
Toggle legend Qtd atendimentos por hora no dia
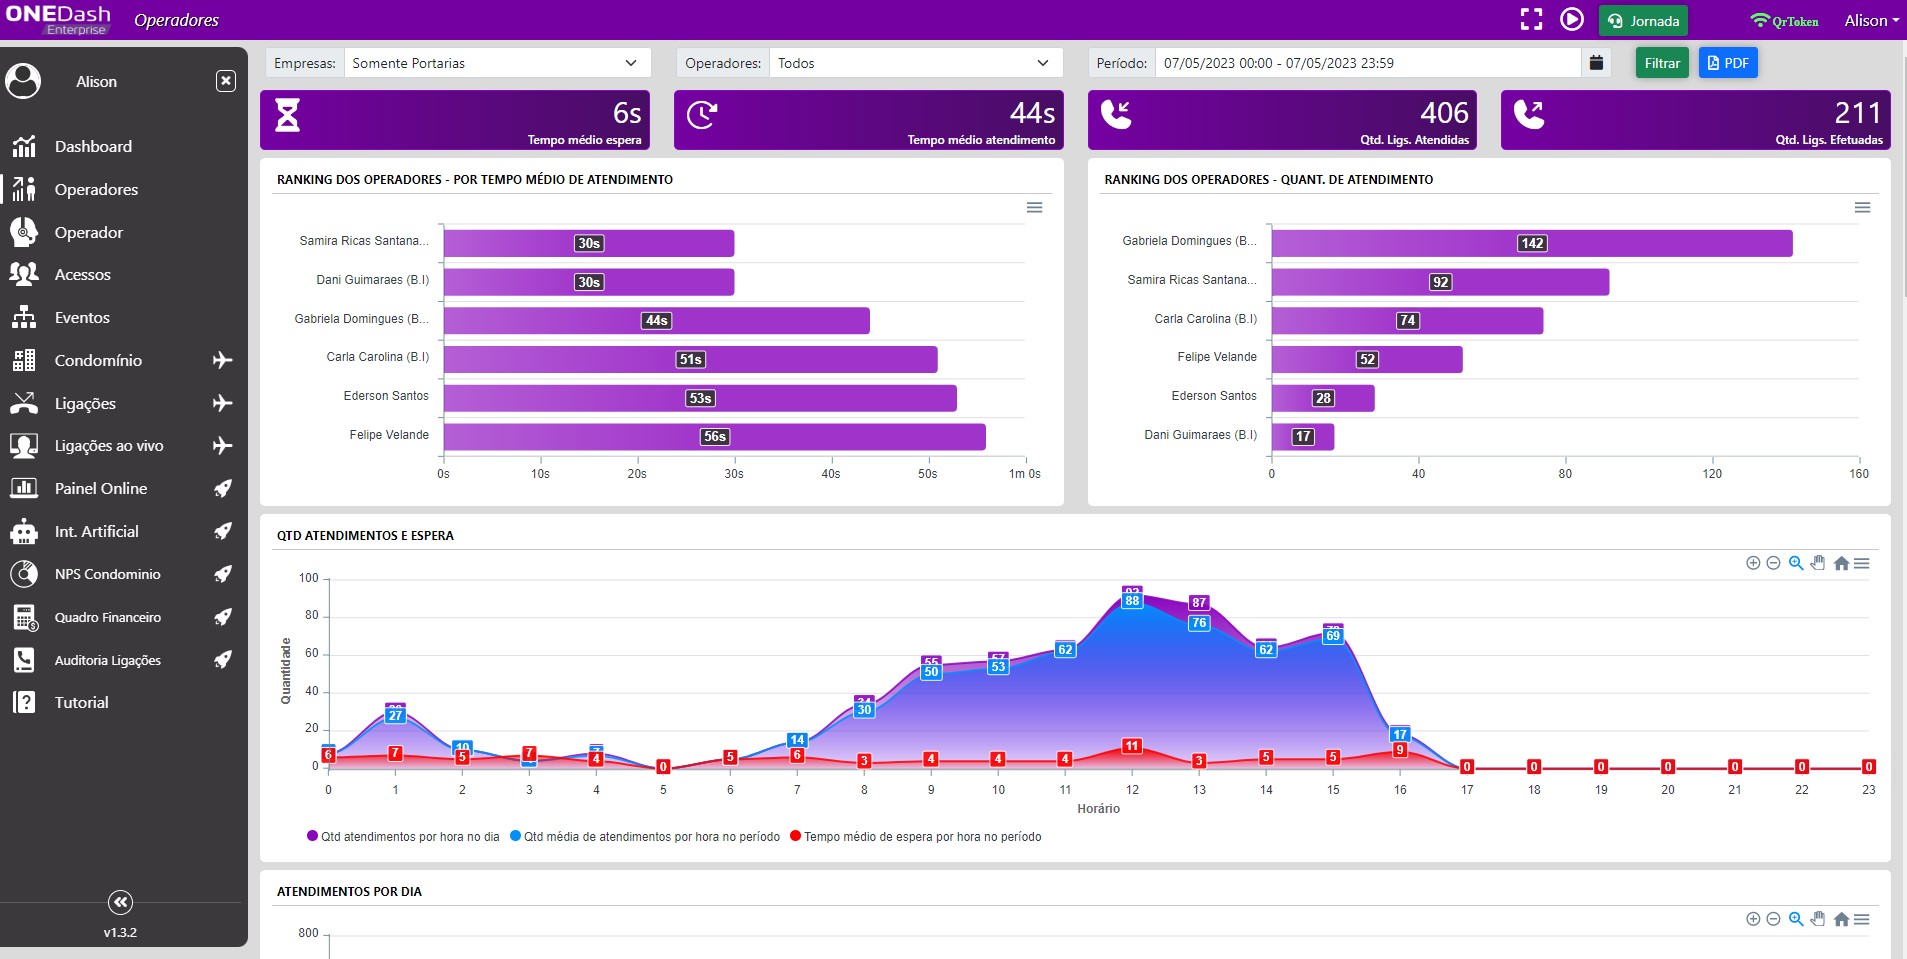[403, 837]
